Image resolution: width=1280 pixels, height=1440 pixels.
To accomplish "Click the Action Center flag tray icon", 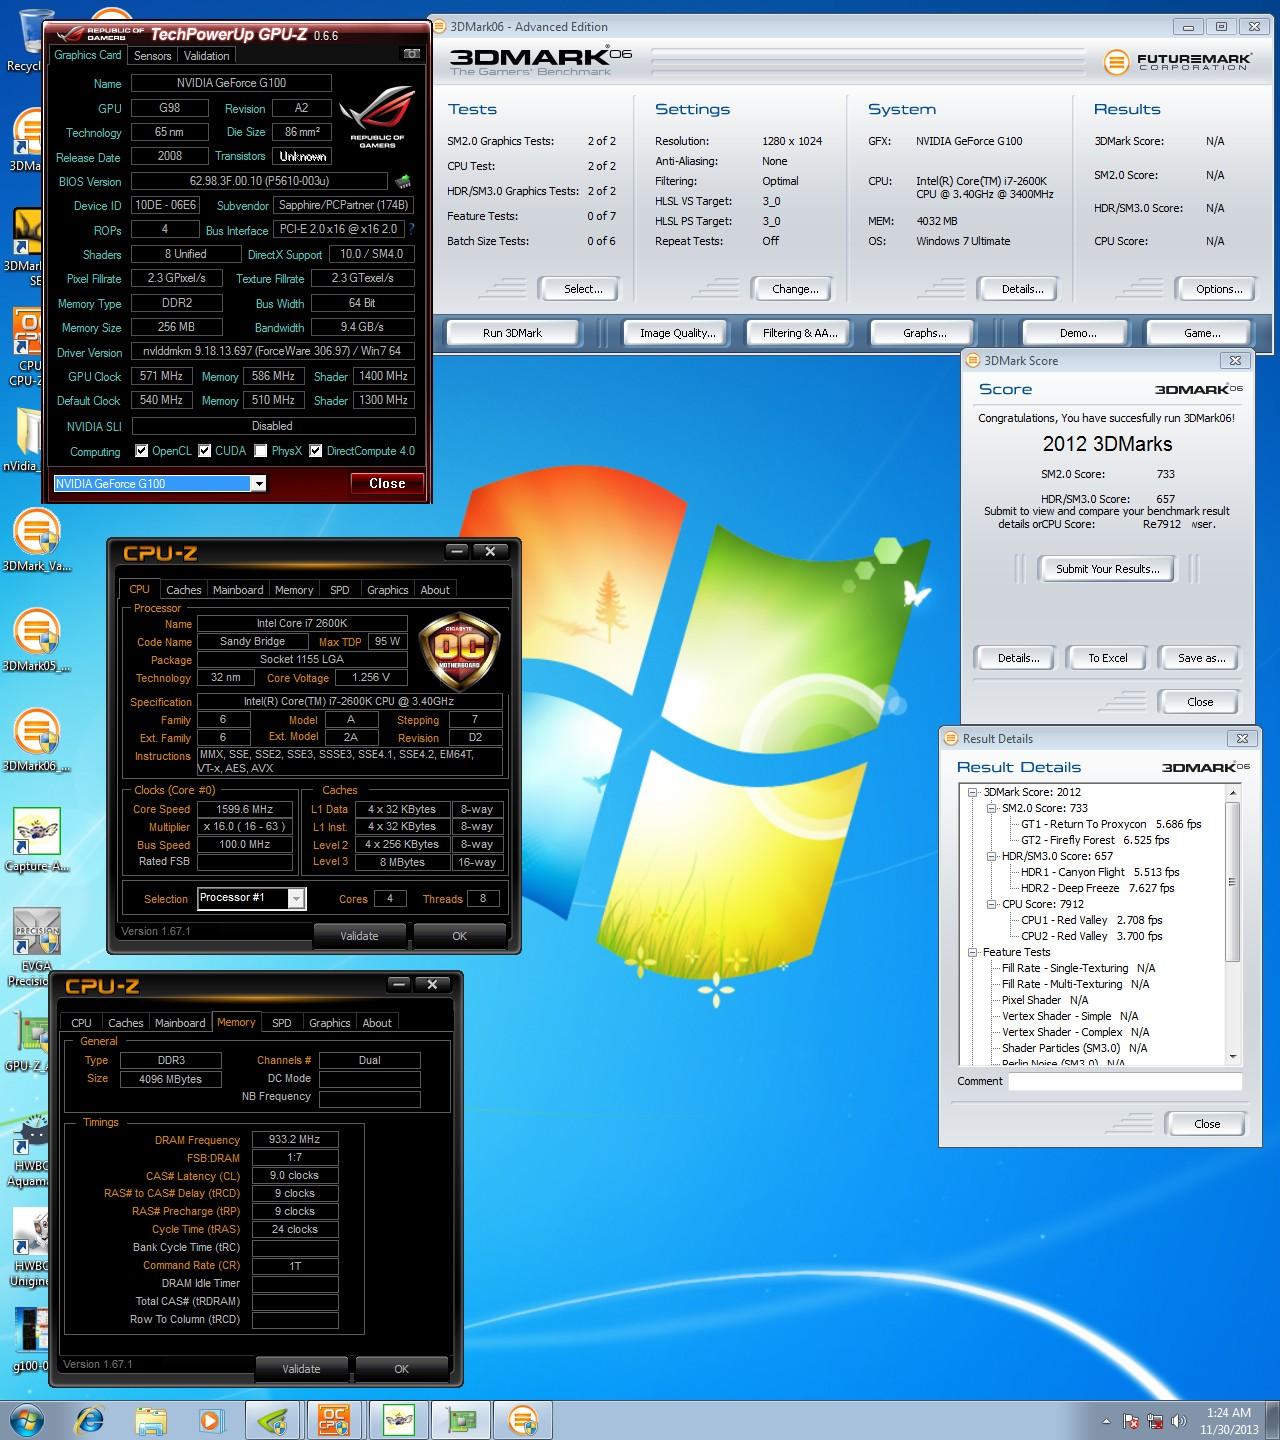I will [x=1131, y=1420].
